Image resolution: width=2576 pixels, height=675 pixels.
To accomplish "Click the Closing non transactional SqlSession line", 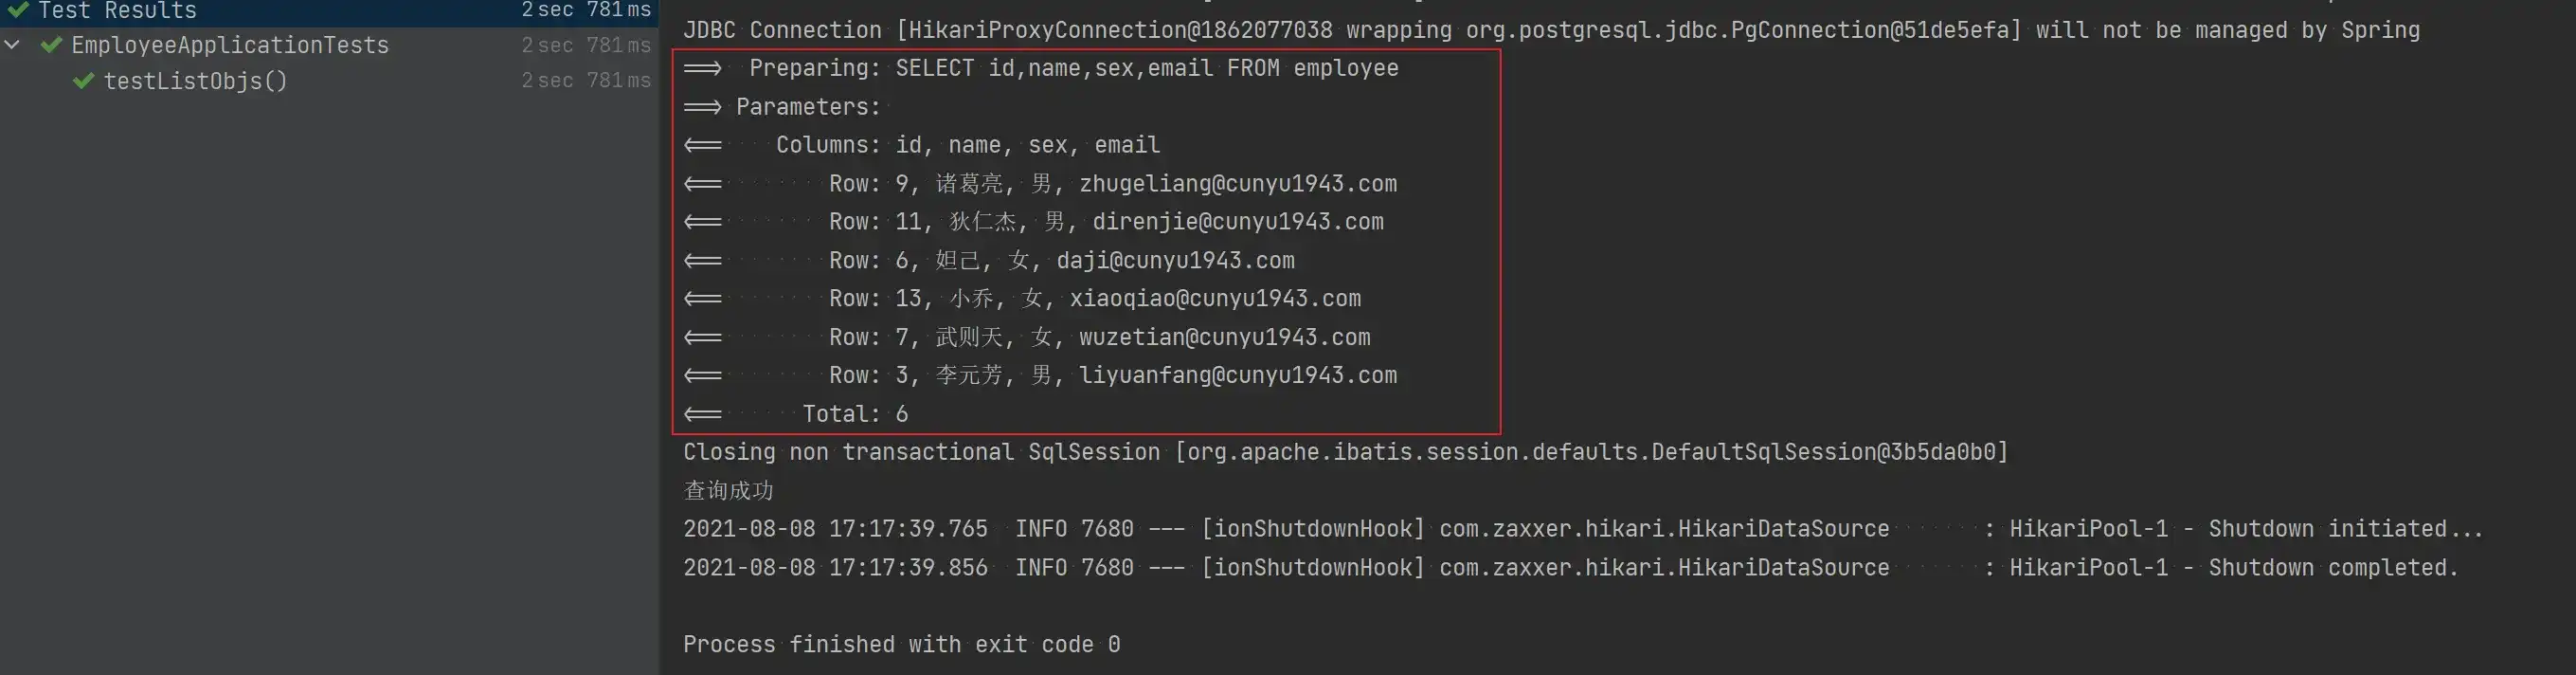I will coord(1346,452).
